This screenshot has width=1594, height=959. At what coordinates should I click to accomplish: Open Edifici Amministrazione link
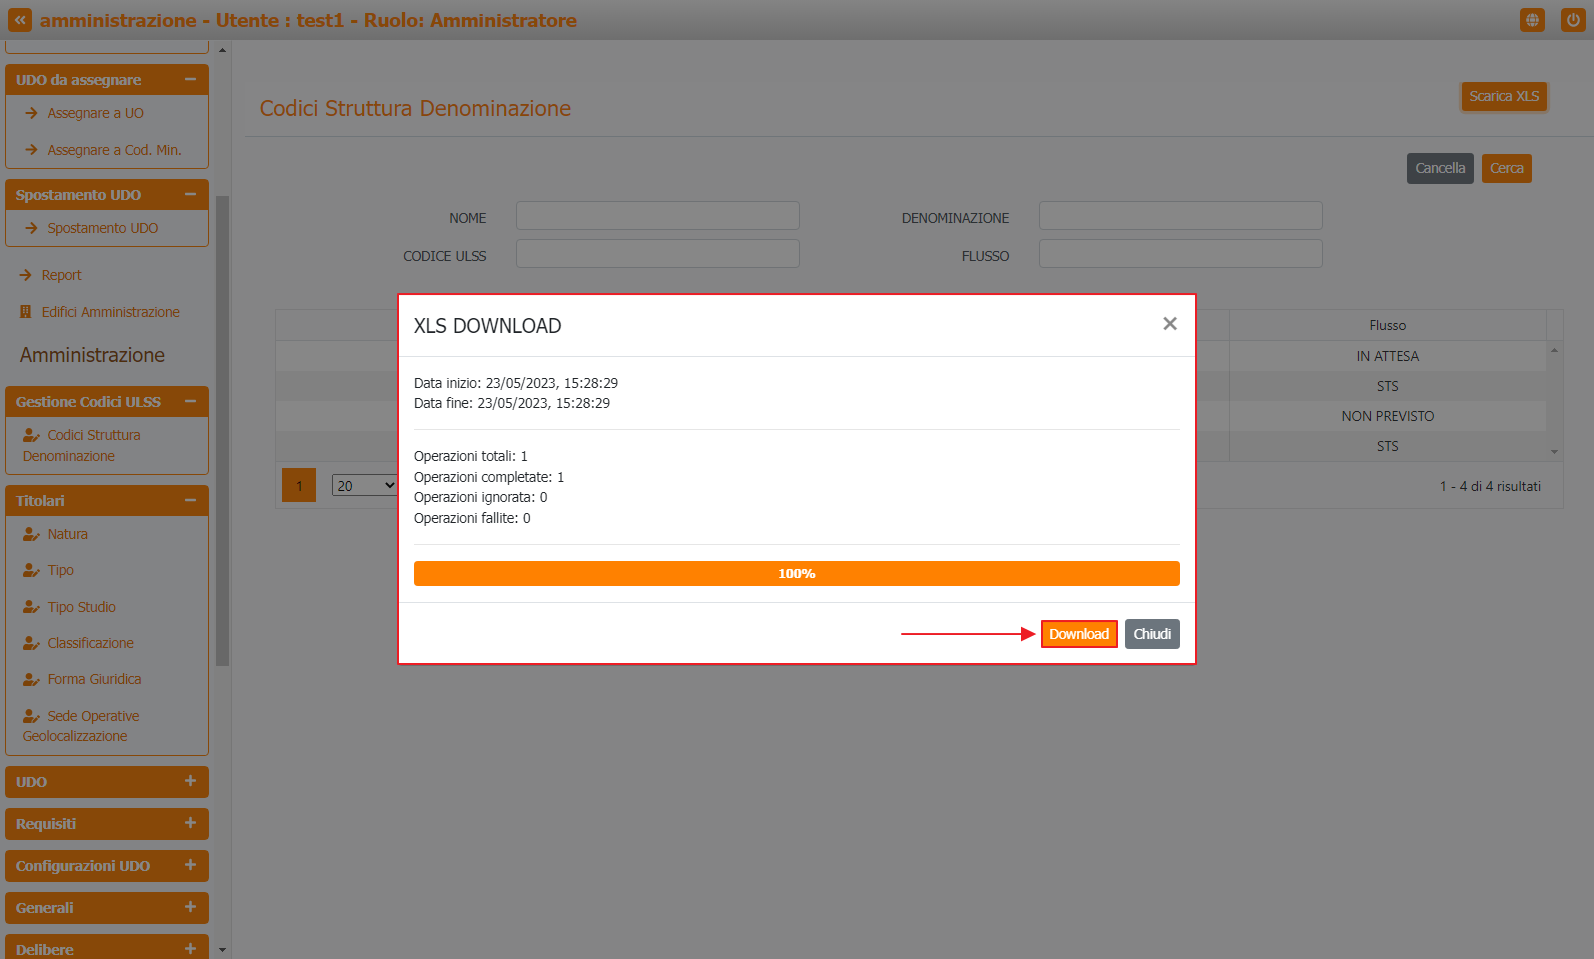pos(110,312)
